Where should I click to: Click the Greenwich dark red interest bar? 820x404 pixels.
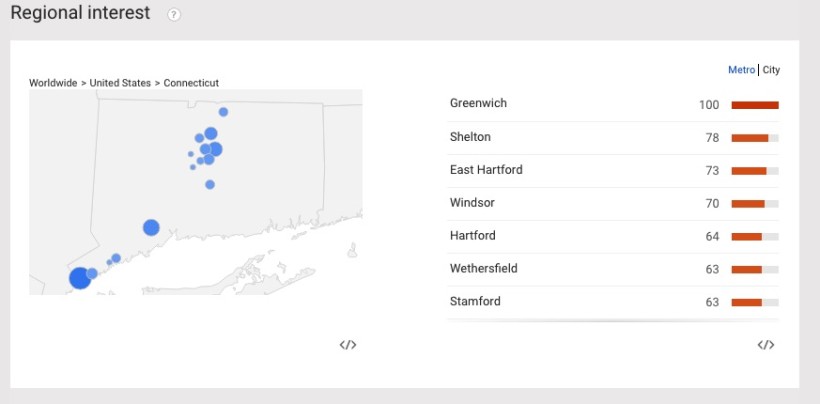(x=755, y=105)
